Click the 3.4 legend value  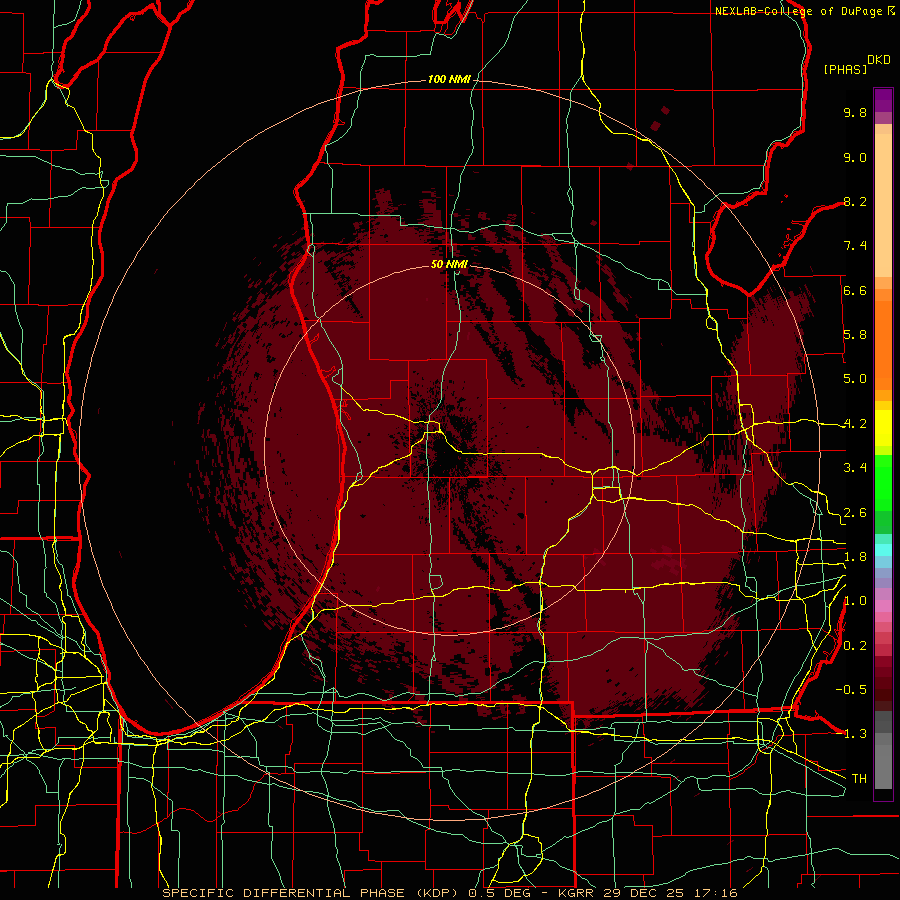855,468
